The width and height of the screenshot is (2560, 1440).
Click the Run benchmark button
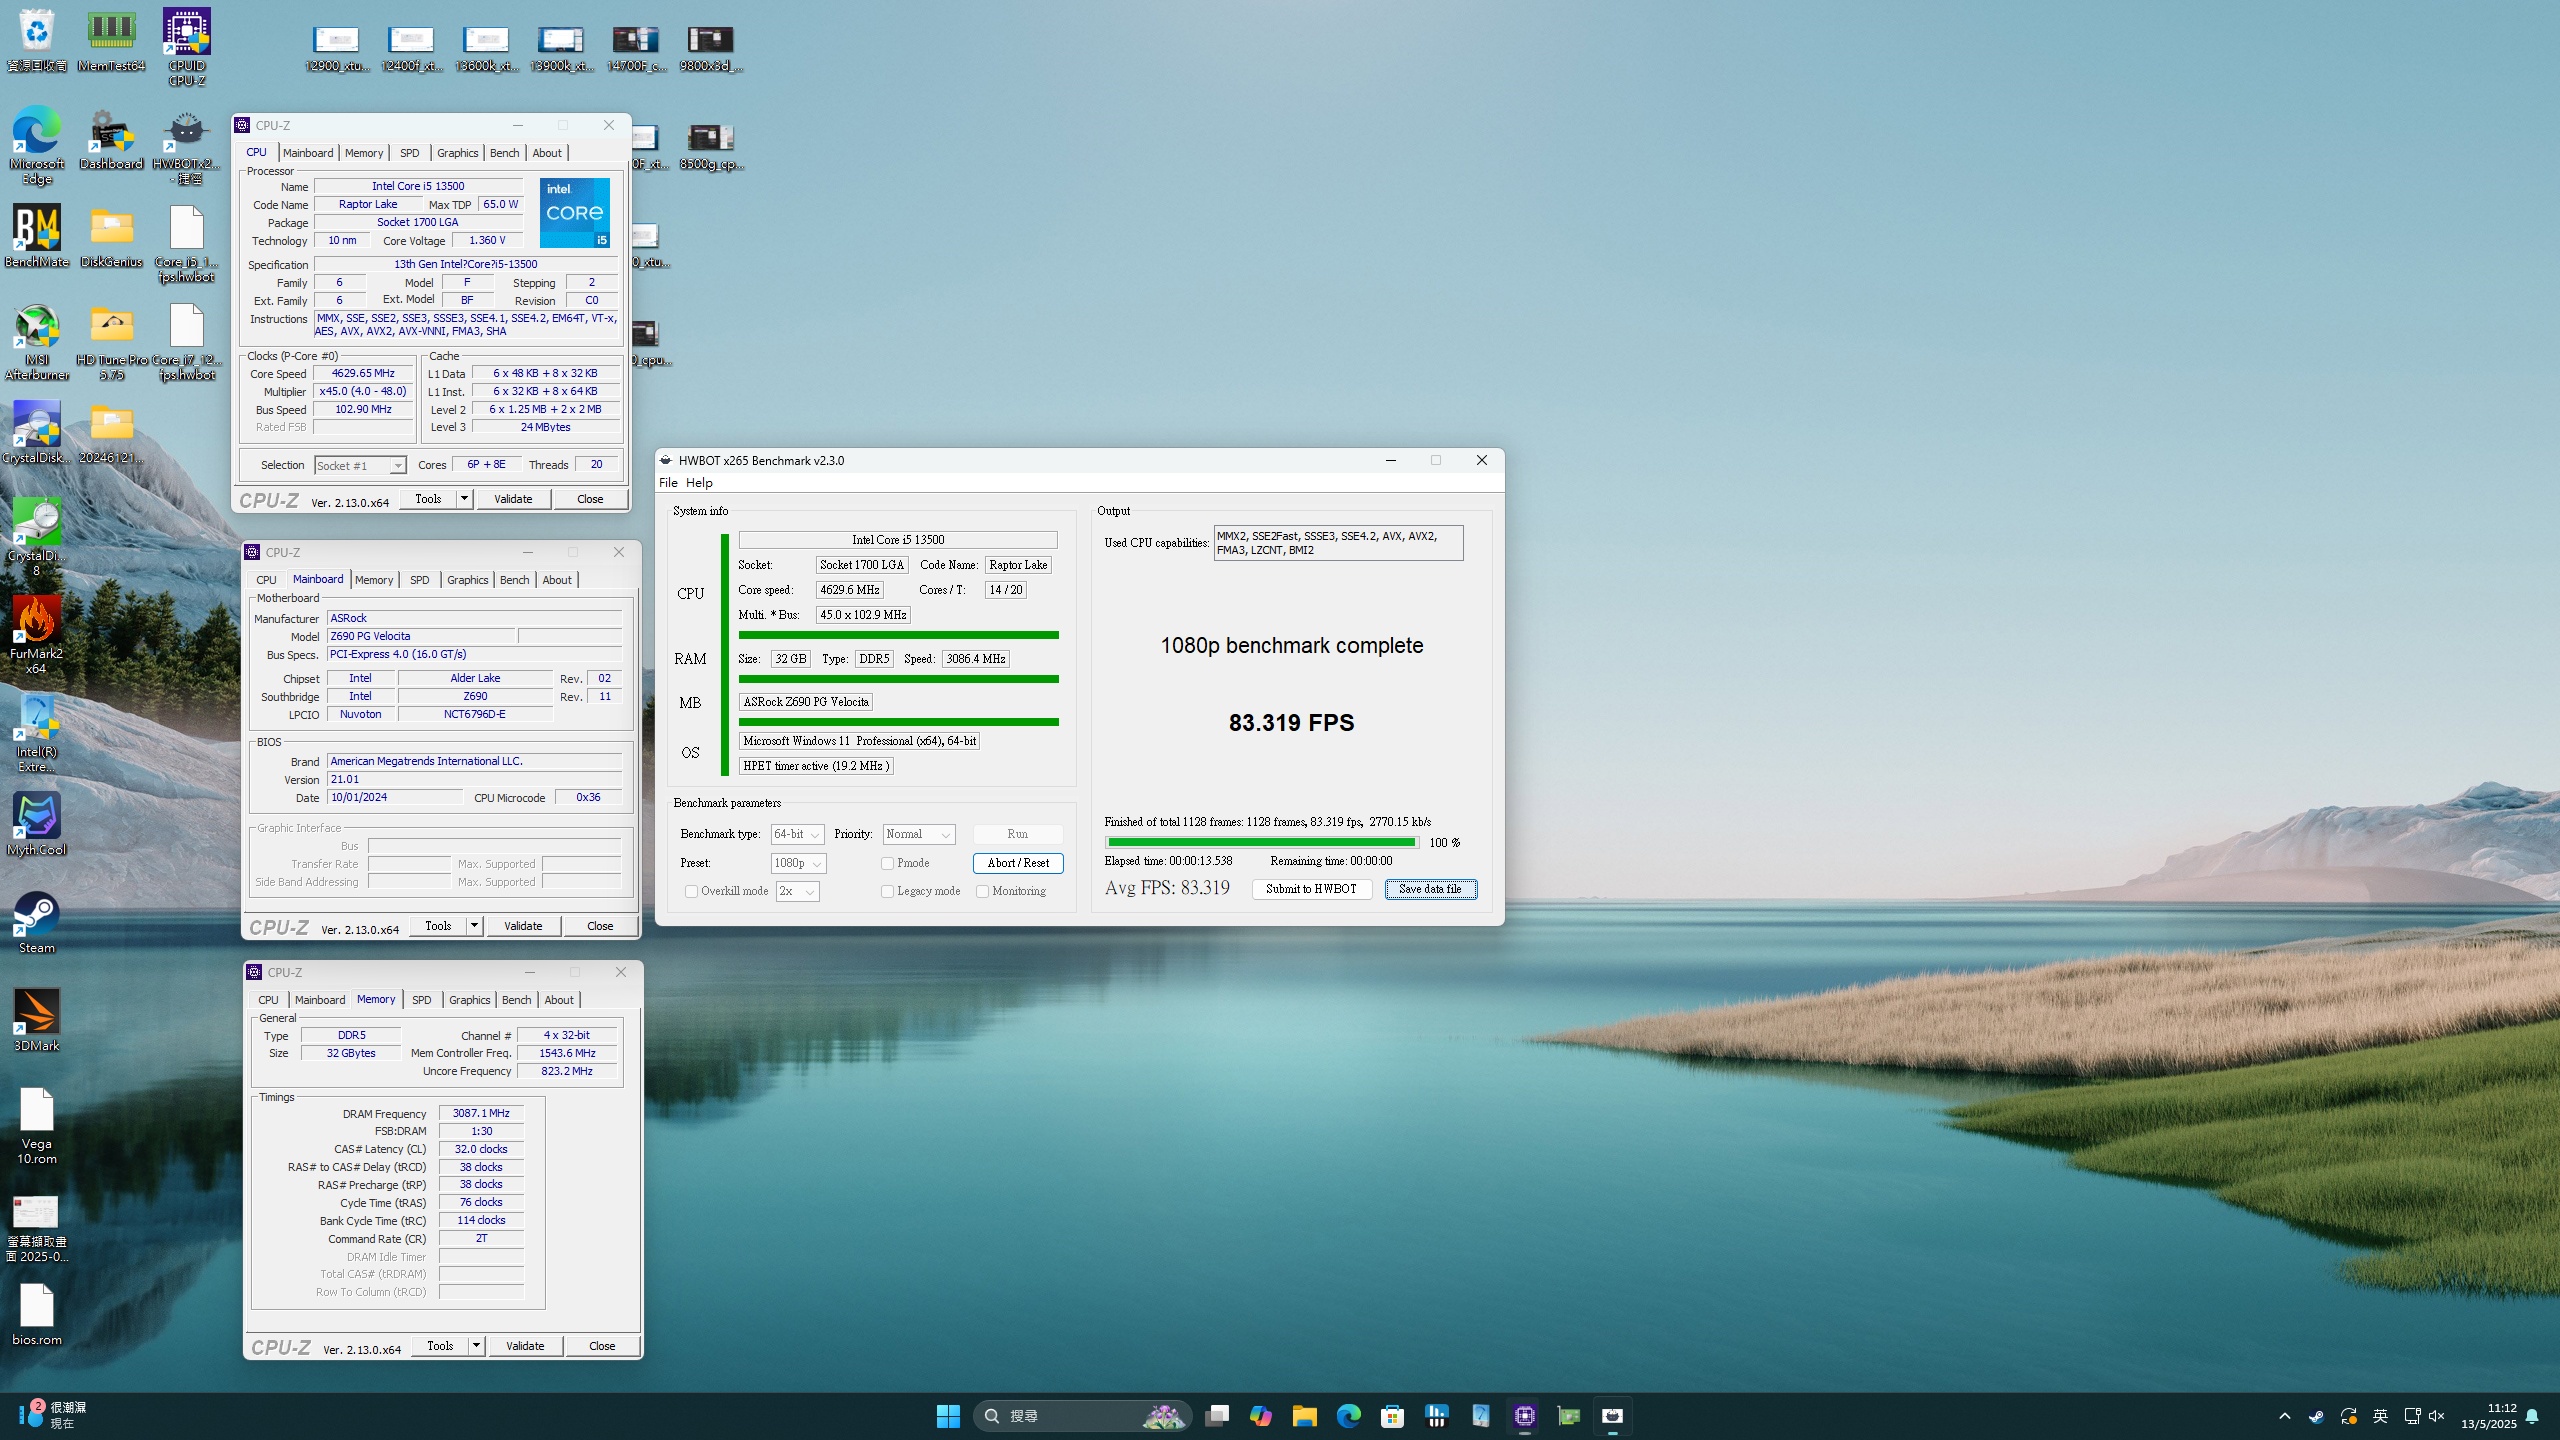point(1018,834)
